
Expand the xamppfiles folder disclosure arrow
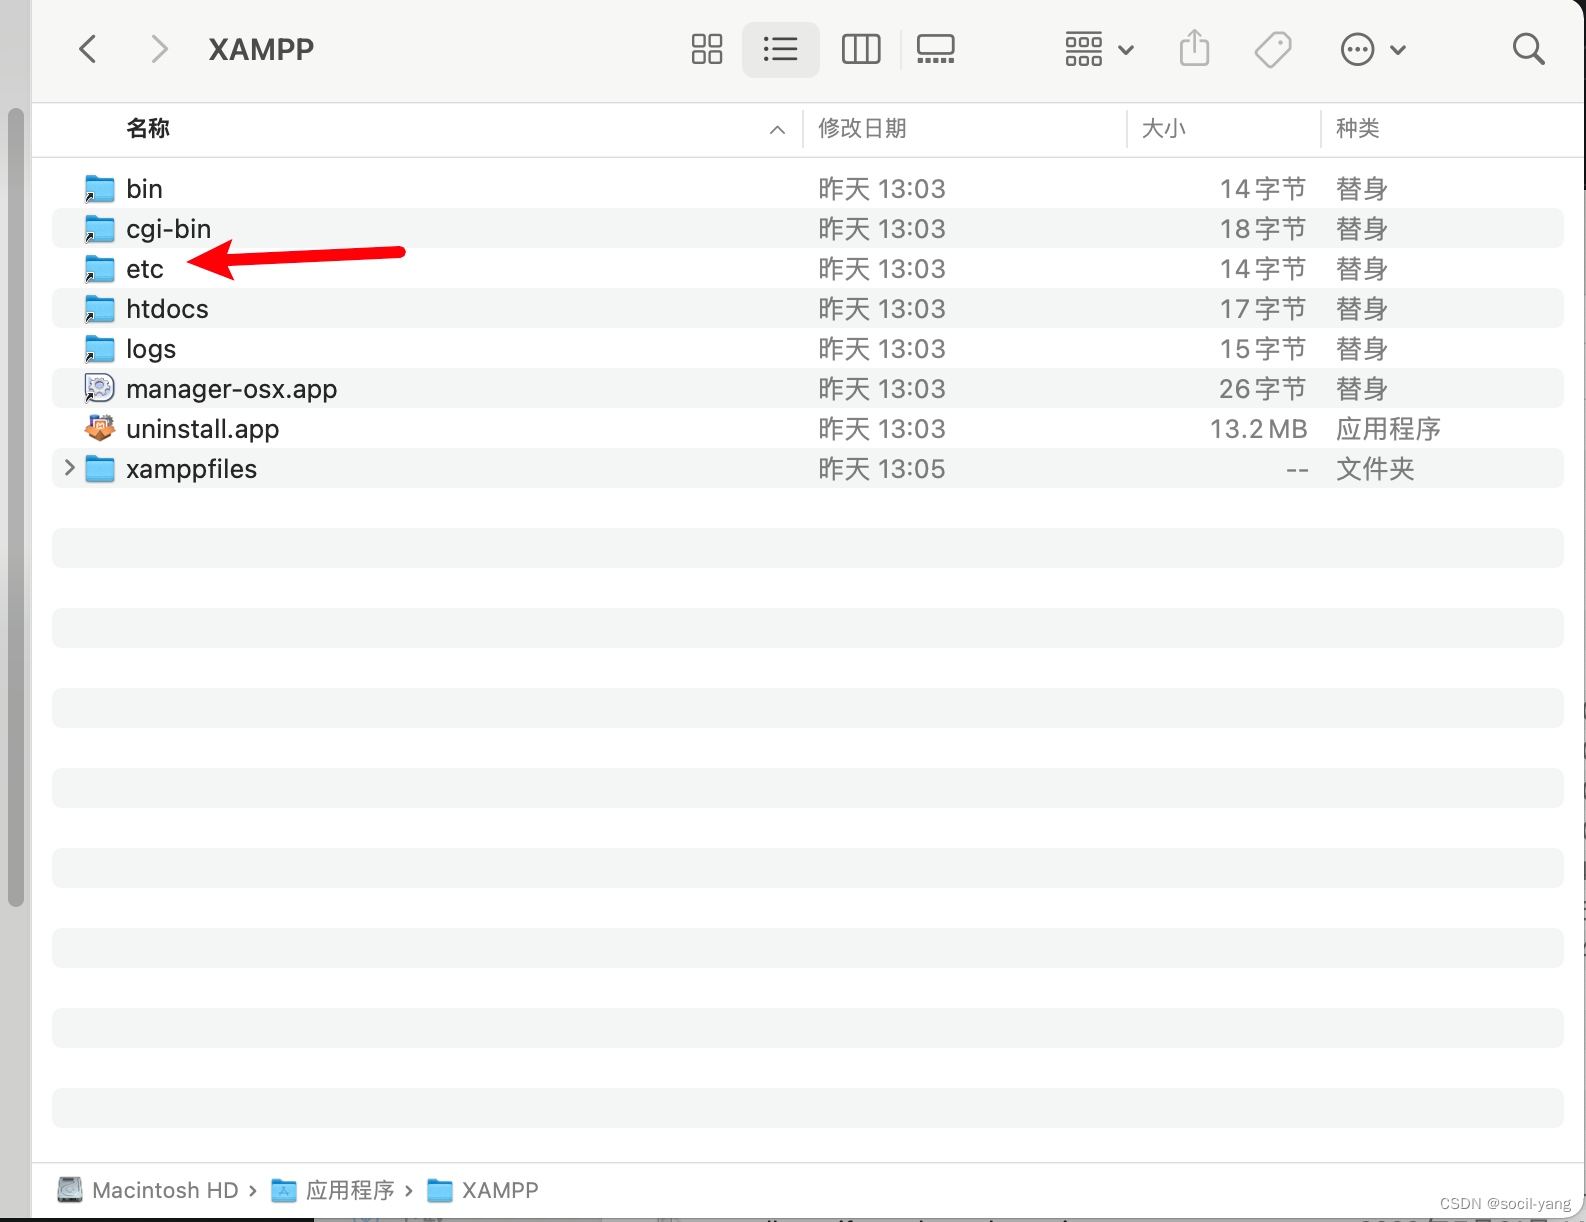coord(69,468)
